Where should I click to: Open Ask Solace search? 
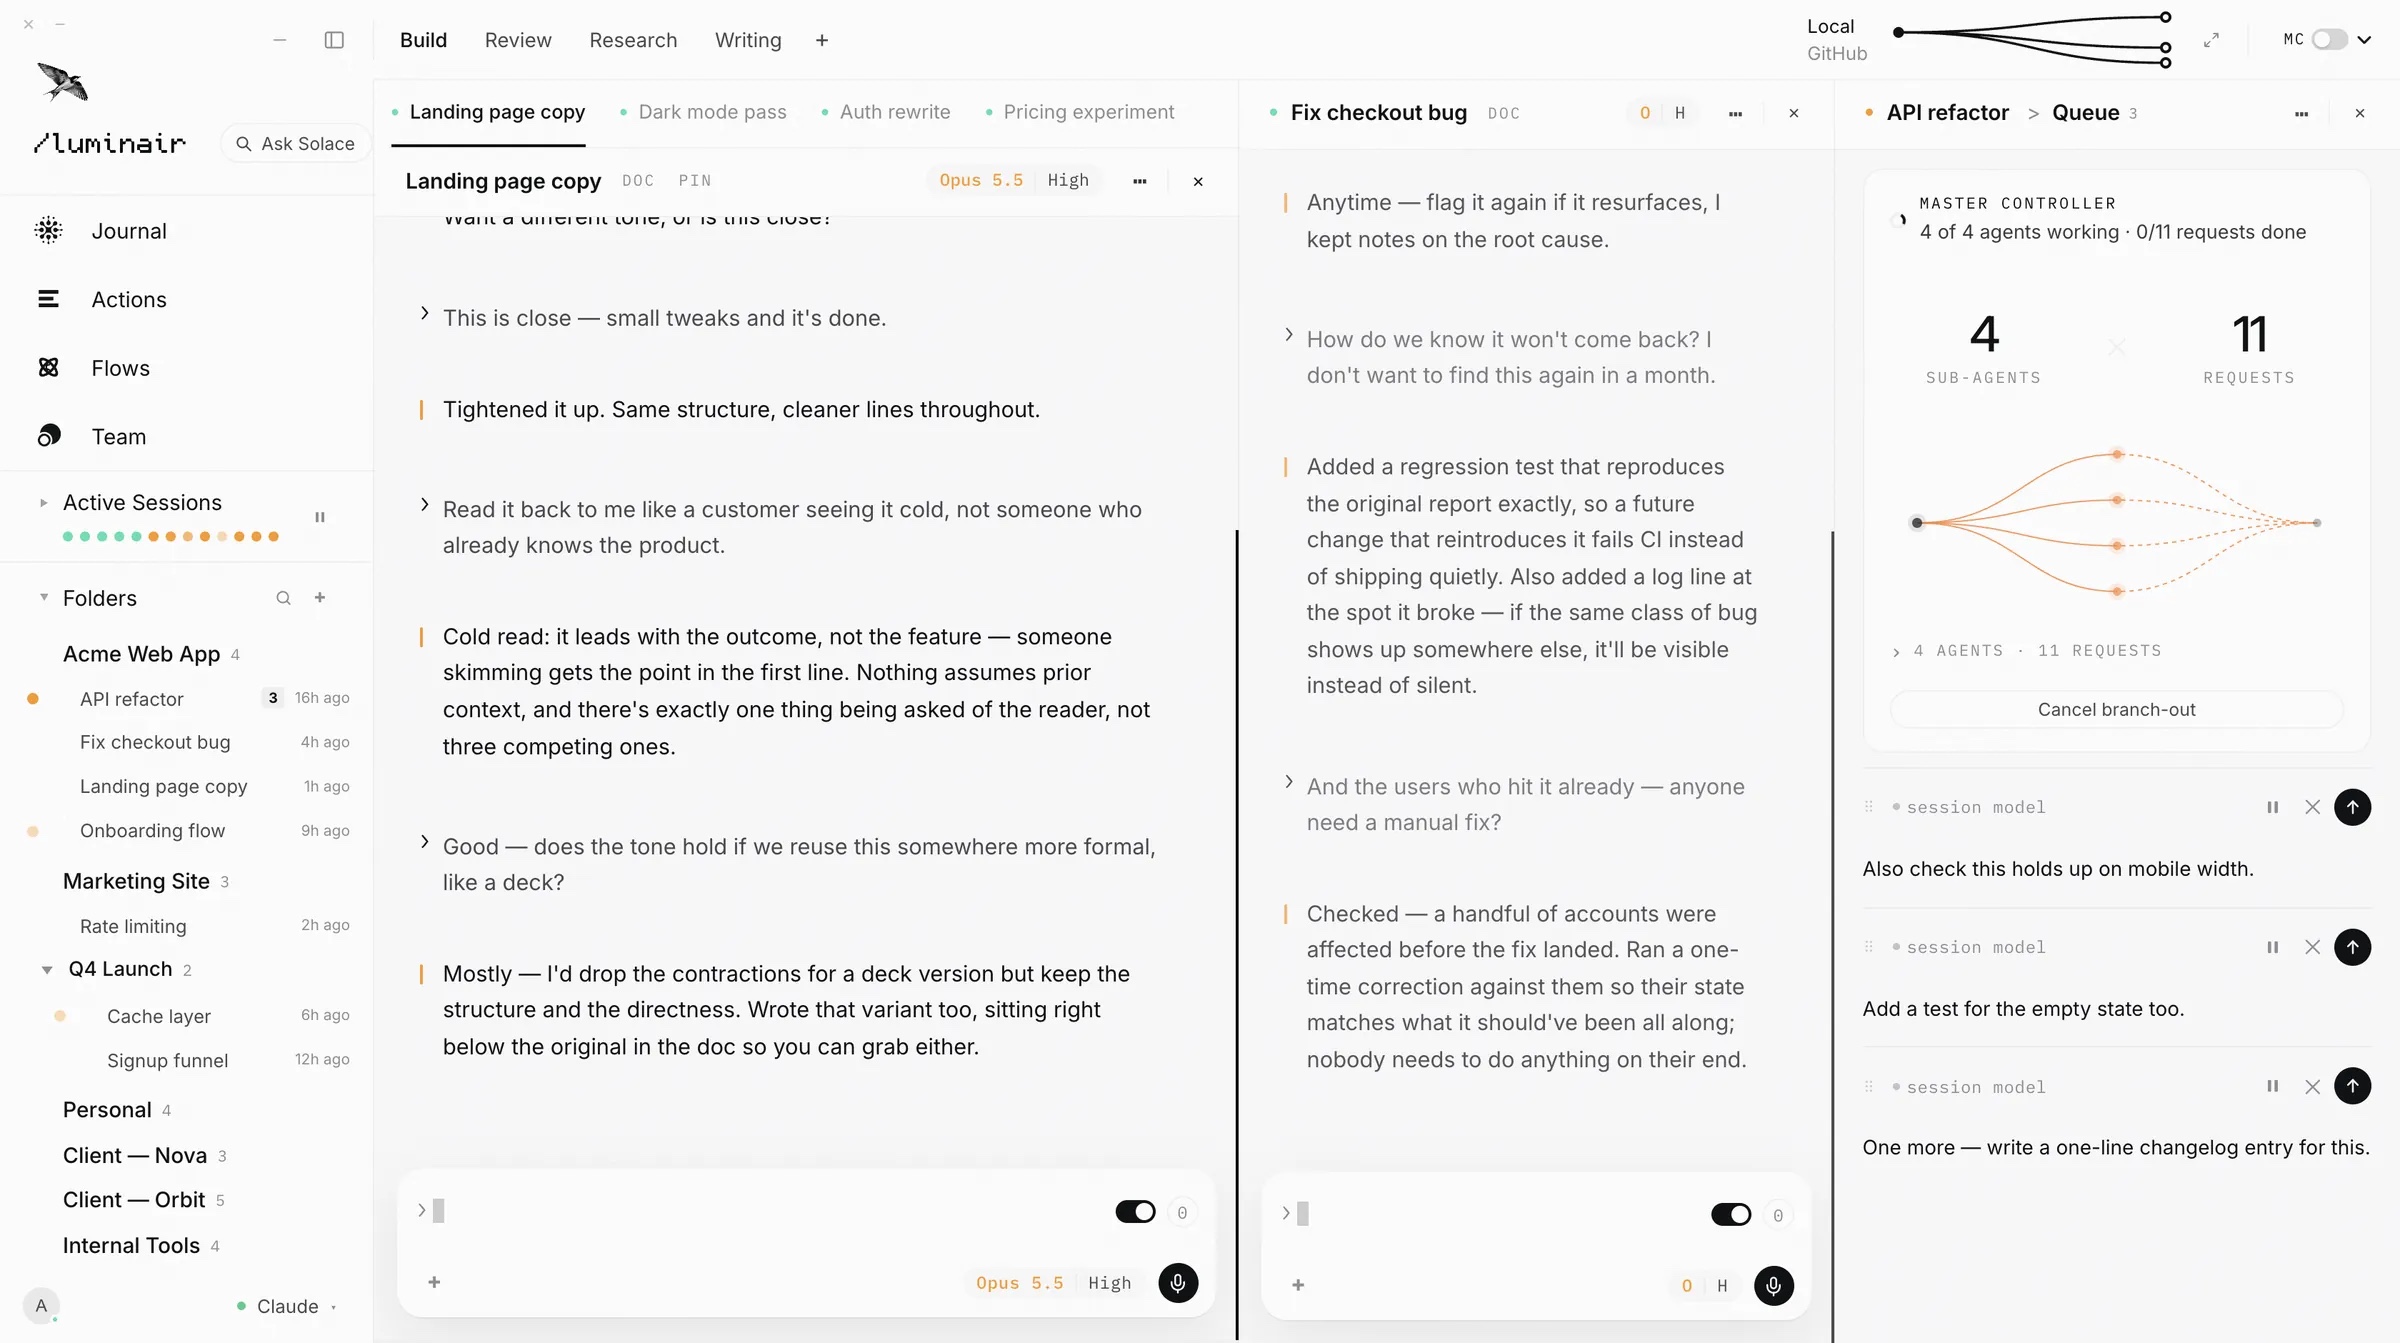click(x=295, y=144)
